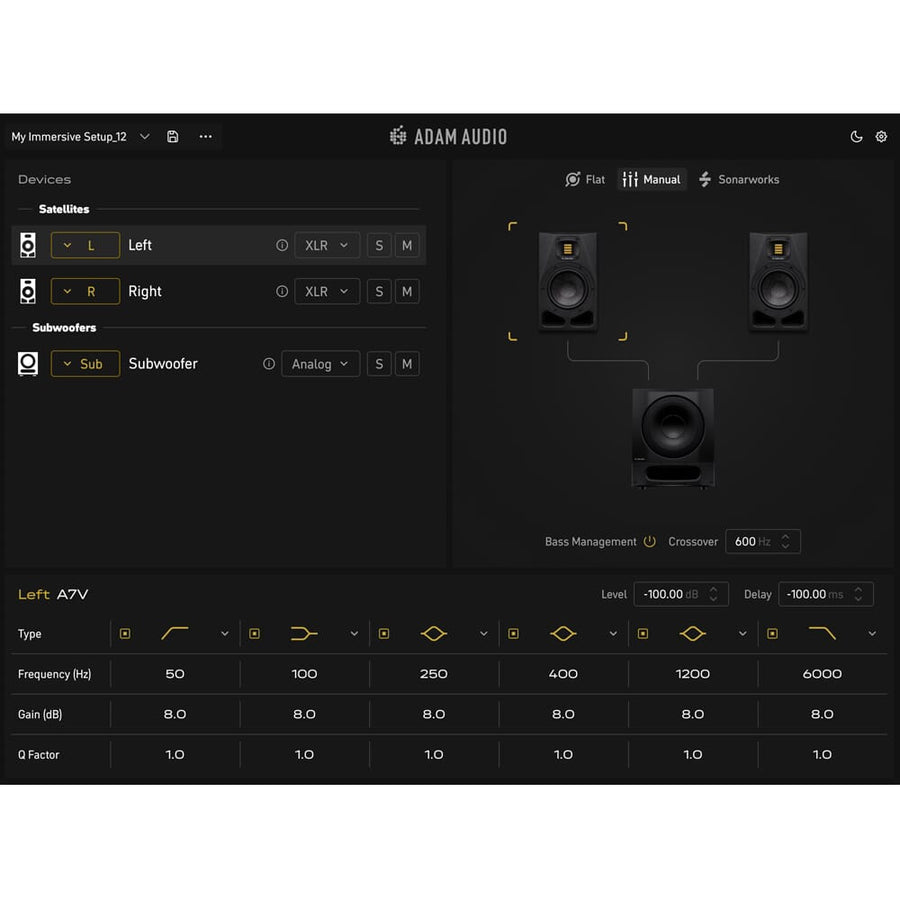This screenshot has width=900, height=900.
Task: Mute the Right speaker
Action: tap(407, 291)
